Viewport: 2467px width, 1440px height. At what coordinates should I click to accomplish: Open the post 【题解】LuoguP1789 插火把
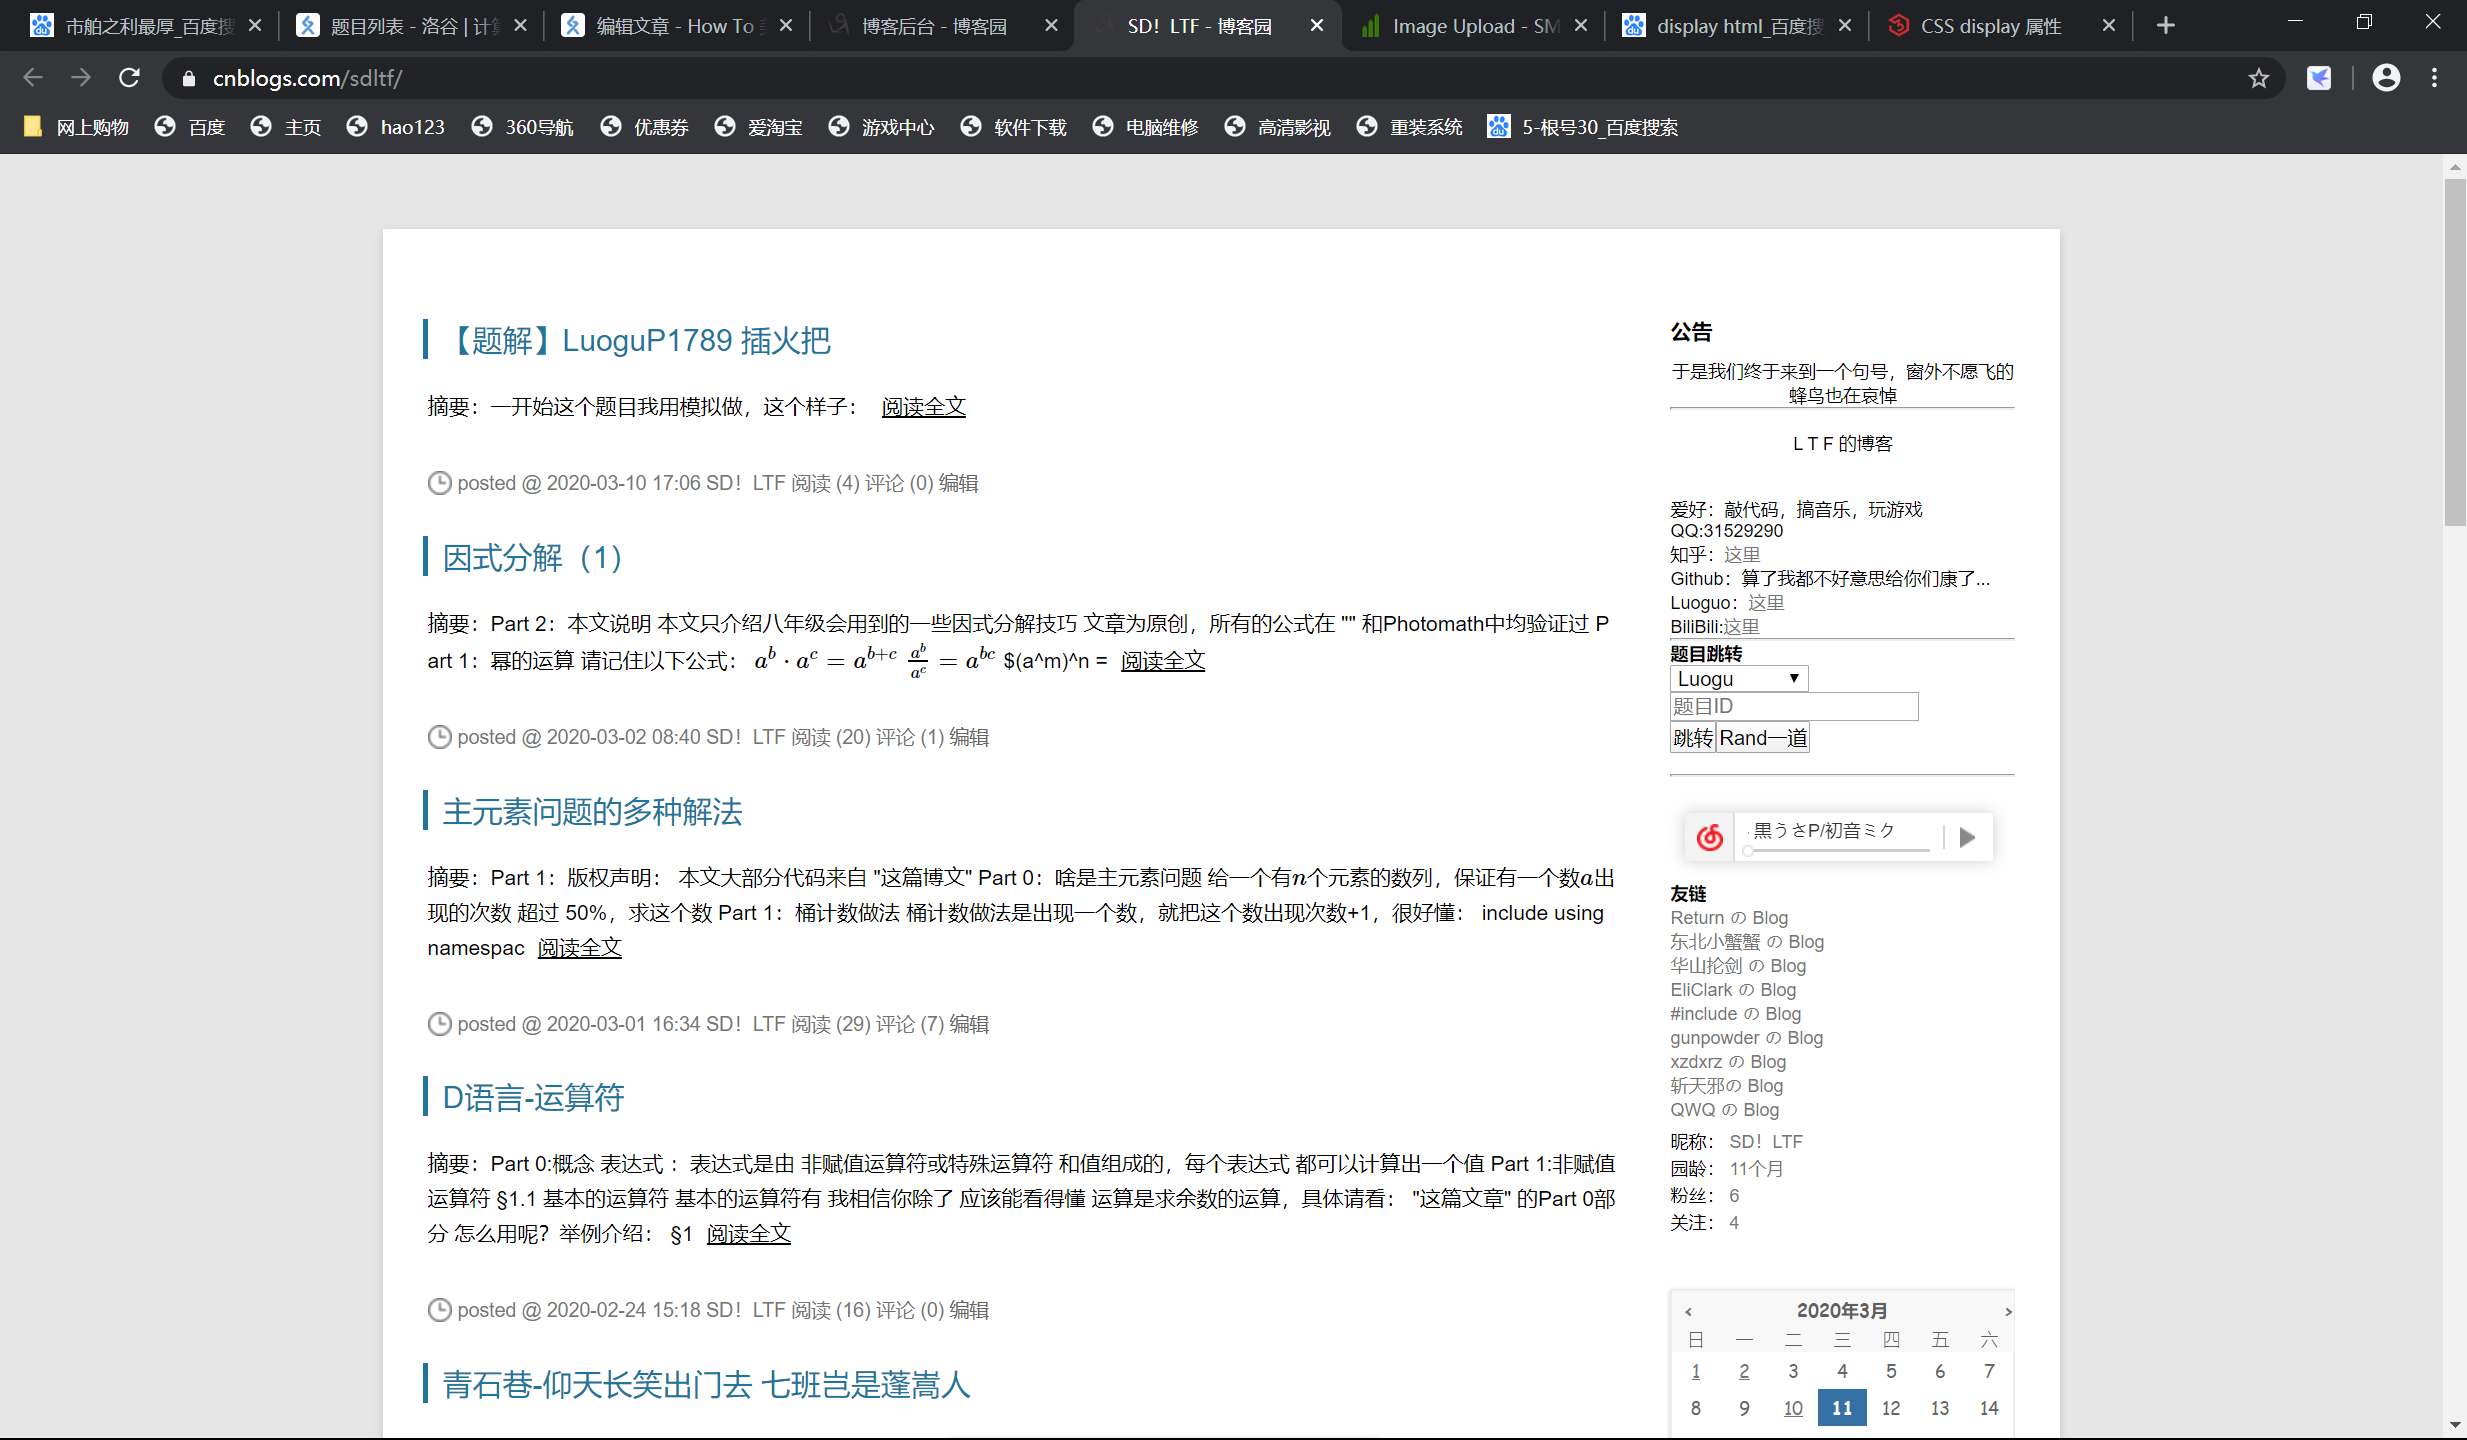click(636, 340)
